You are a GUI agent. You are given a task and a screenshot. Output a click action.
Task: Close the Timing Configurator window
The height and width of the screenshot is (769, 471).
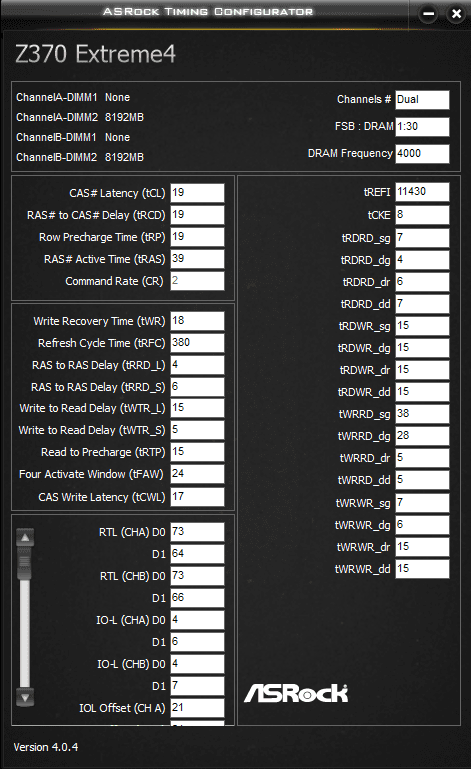(456, 13)
